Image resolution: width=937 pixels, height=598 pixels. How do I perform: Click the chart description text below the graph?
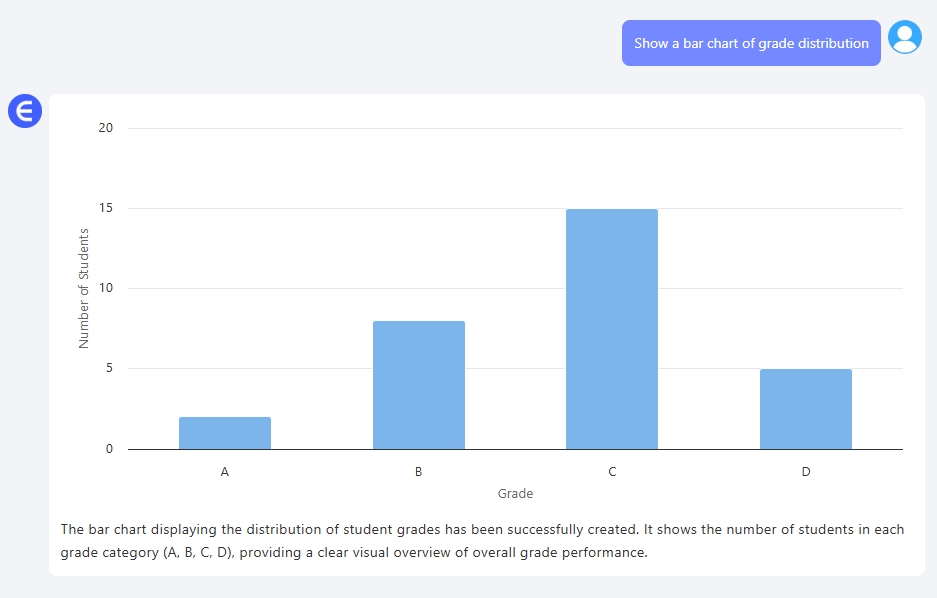point(482,530)
